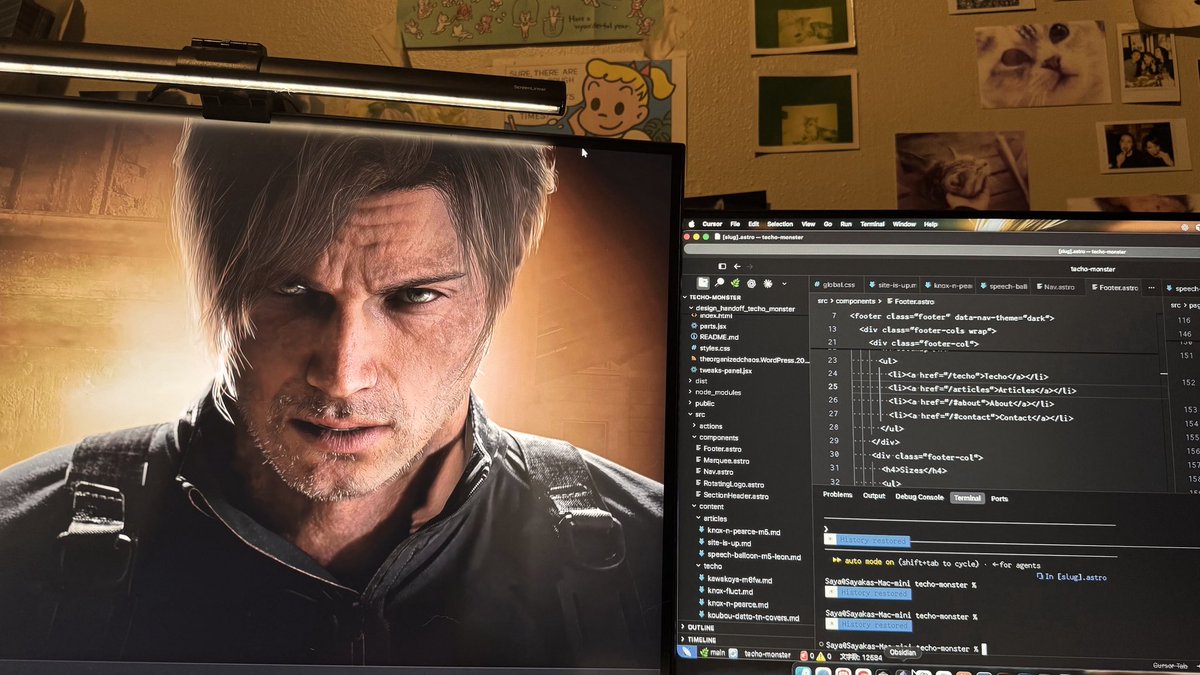Viewport: 1200px width, 675px height.
Task: Click the Footer.astro breadcrumb segment
Action: [x=912, y=301]
